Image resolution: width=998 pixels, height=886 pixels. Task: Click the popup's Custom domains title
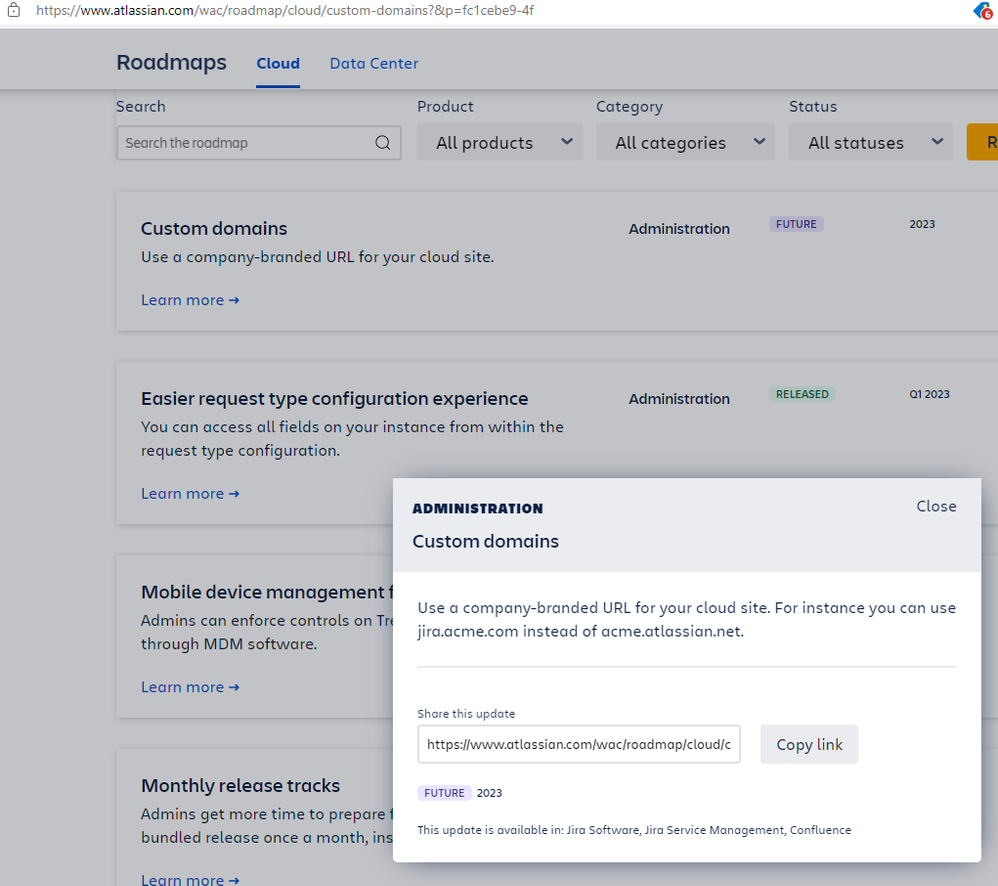486,541
